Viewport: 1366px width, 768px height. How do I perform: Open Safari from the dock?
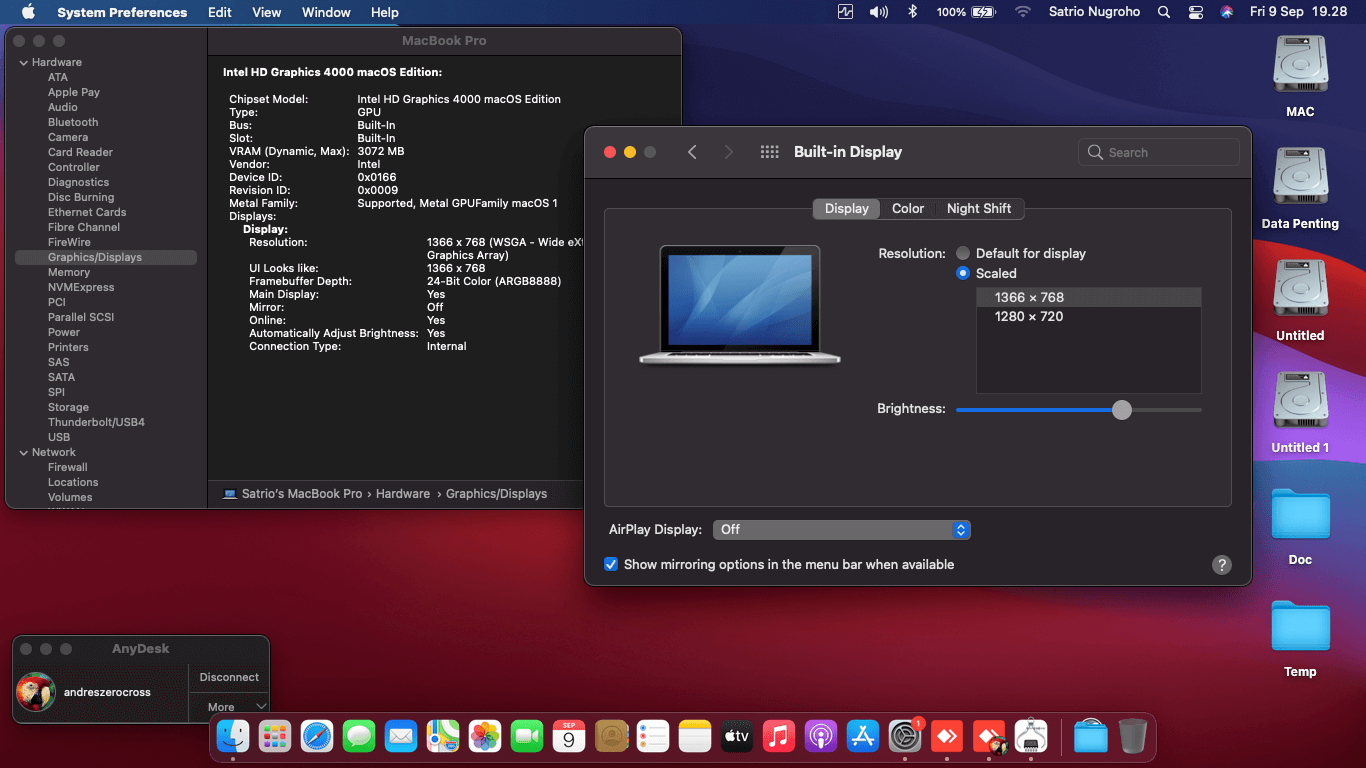[317, 737]
